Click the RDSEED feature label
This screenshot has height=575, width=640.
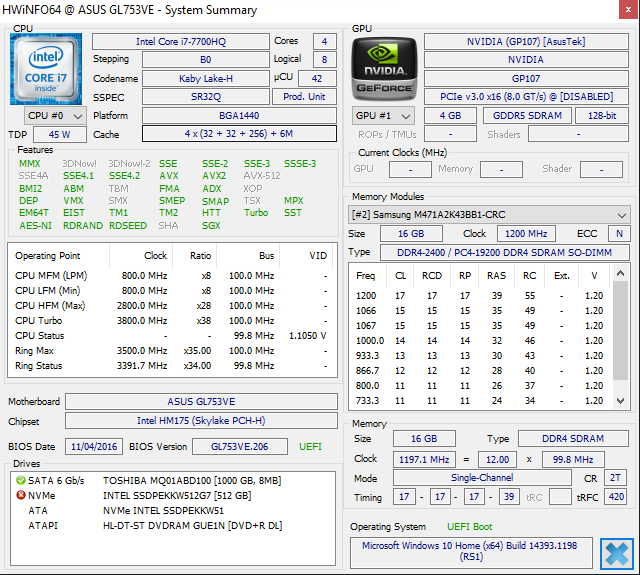pos(128,226)
